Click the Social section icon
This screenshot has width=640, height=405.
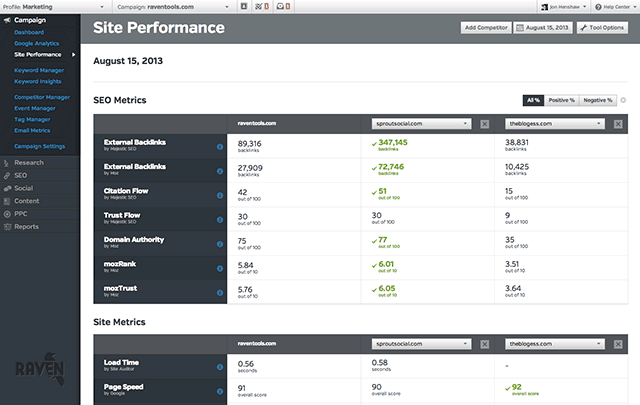[x=7, y=188]
